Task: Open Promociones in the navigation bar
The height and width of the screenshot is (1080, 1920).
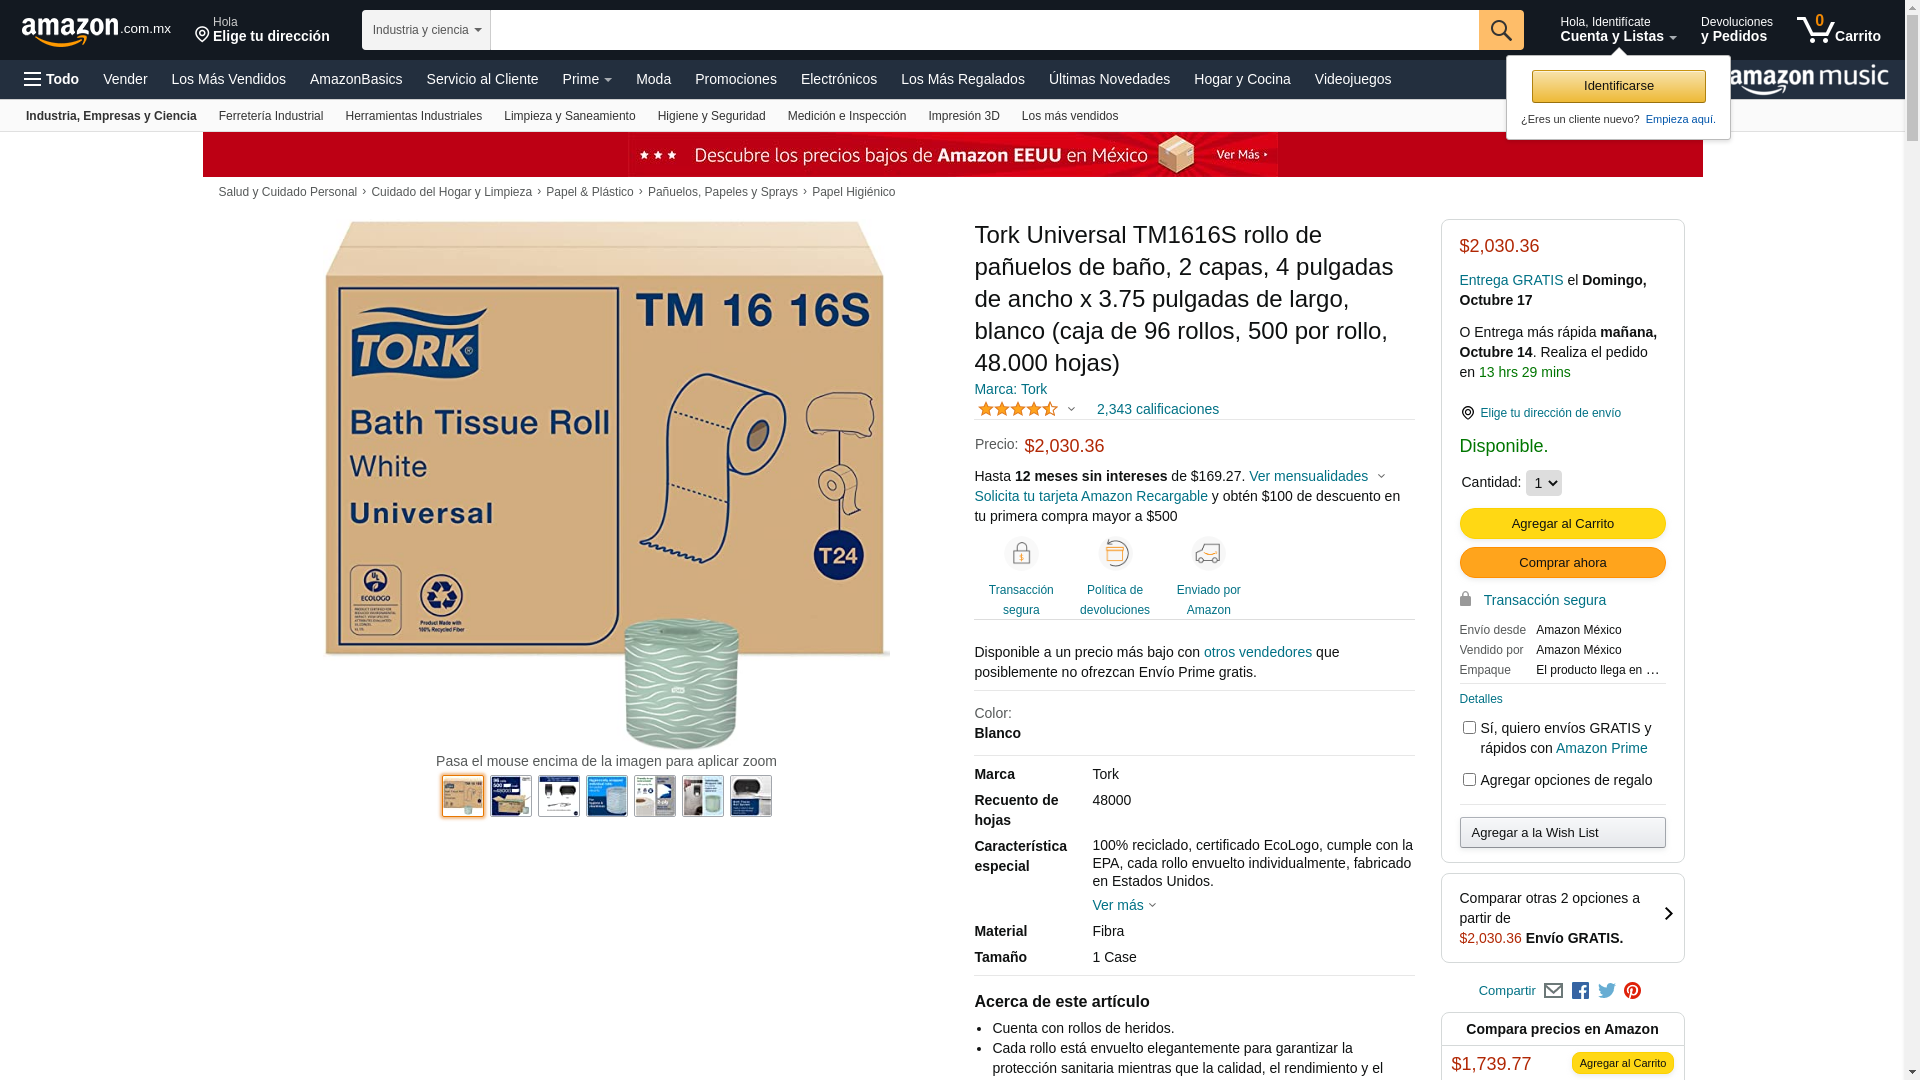Action: (735, 79)
